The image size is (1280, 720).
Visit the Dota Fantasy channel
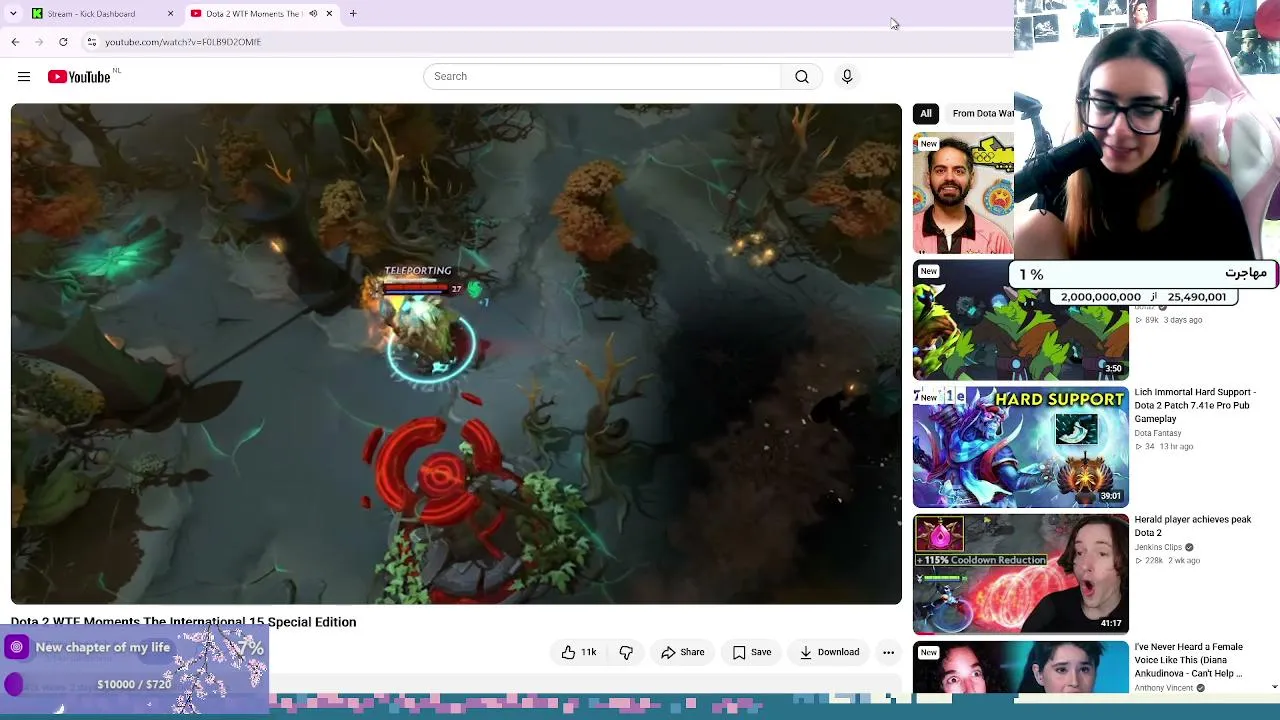click(1158, 434)
